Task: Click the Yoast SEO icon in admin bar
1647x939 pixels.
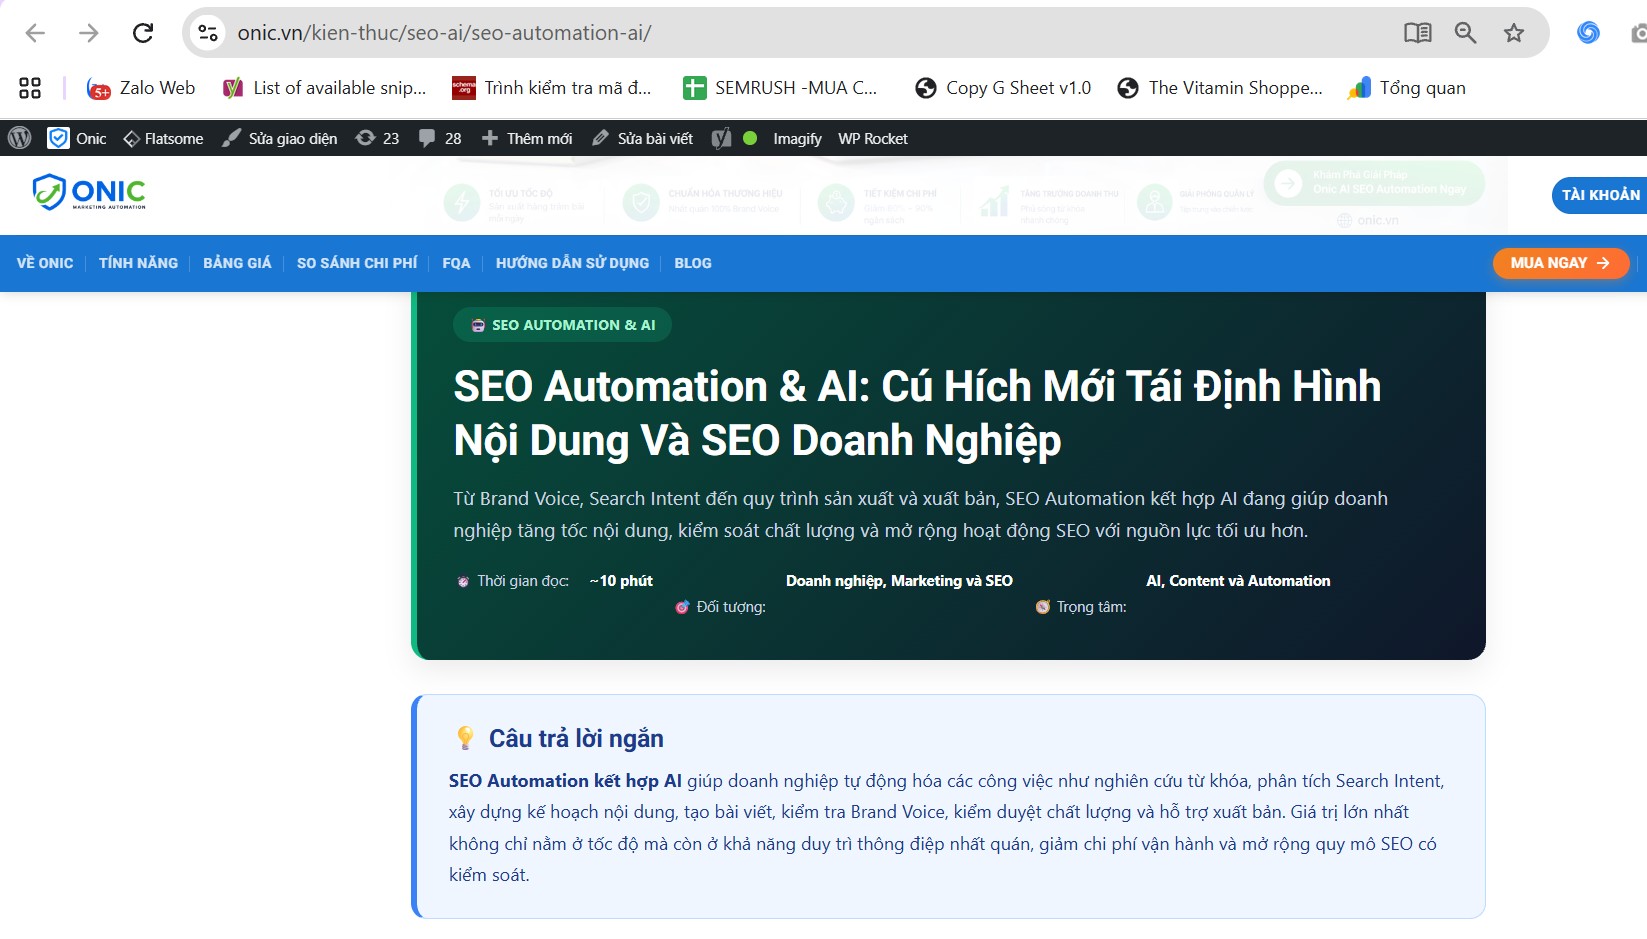Action: [x=721, y=138]
